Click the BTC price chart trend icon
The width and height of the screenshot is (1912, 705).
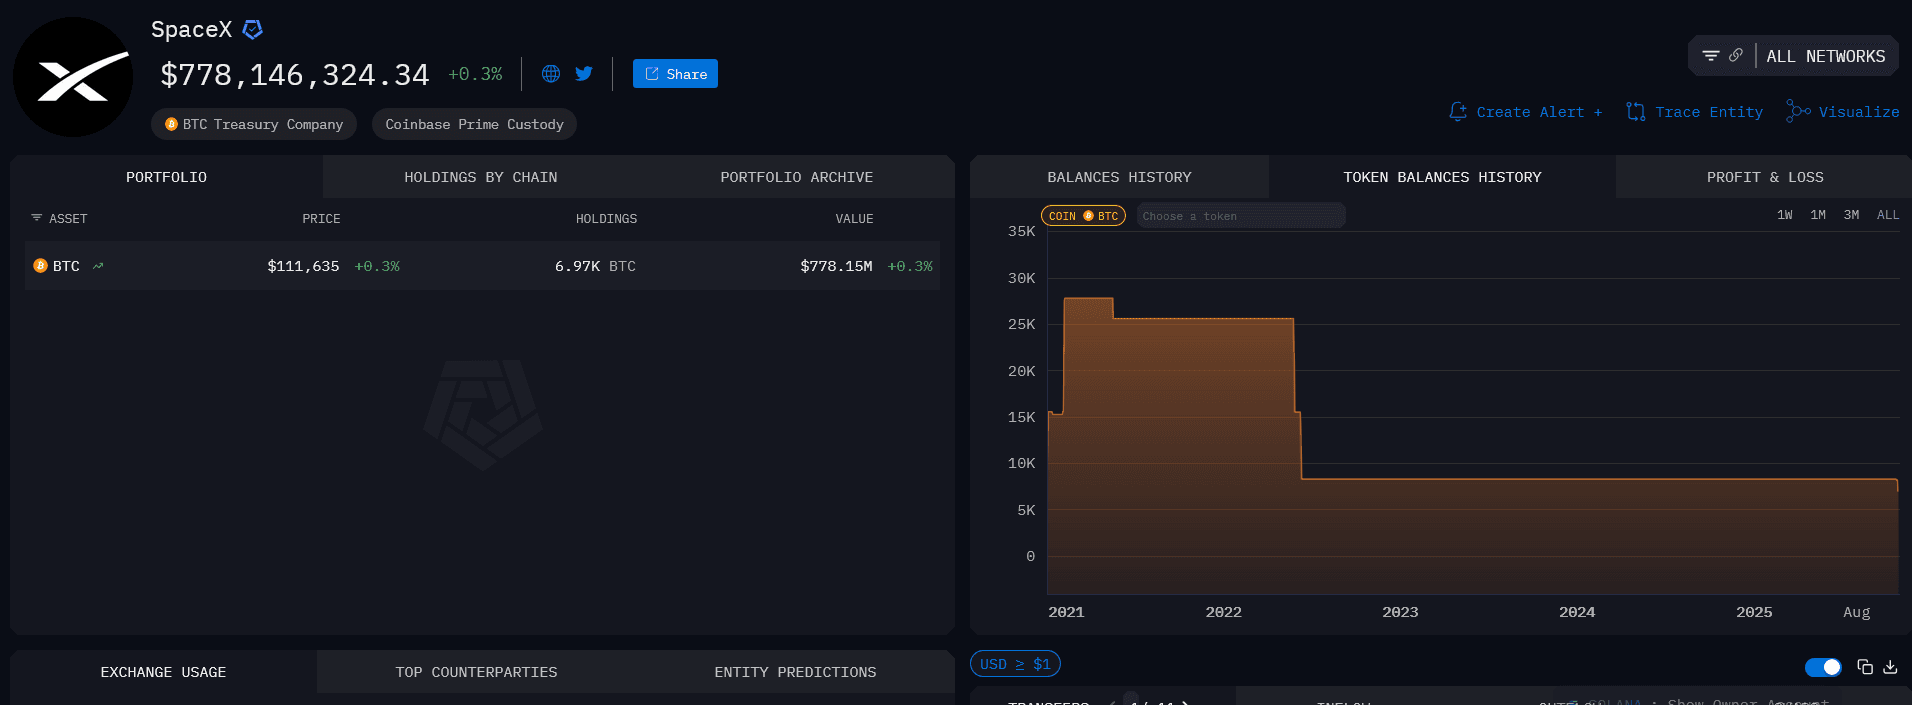(98, 266)
